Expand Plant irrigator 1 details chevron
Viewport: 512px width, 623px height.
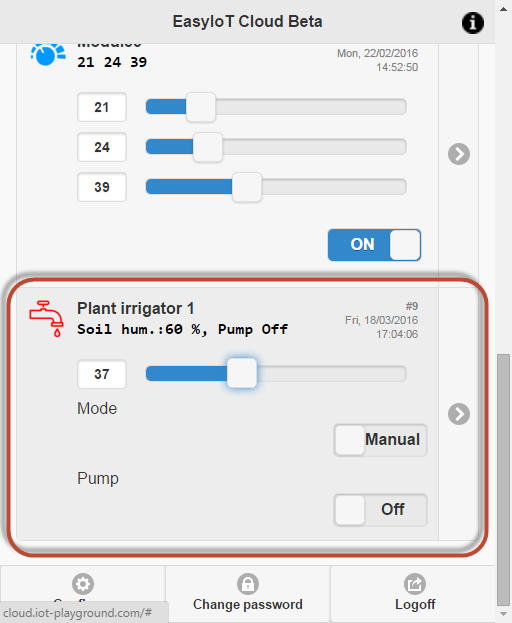click(x=459, y=414)
